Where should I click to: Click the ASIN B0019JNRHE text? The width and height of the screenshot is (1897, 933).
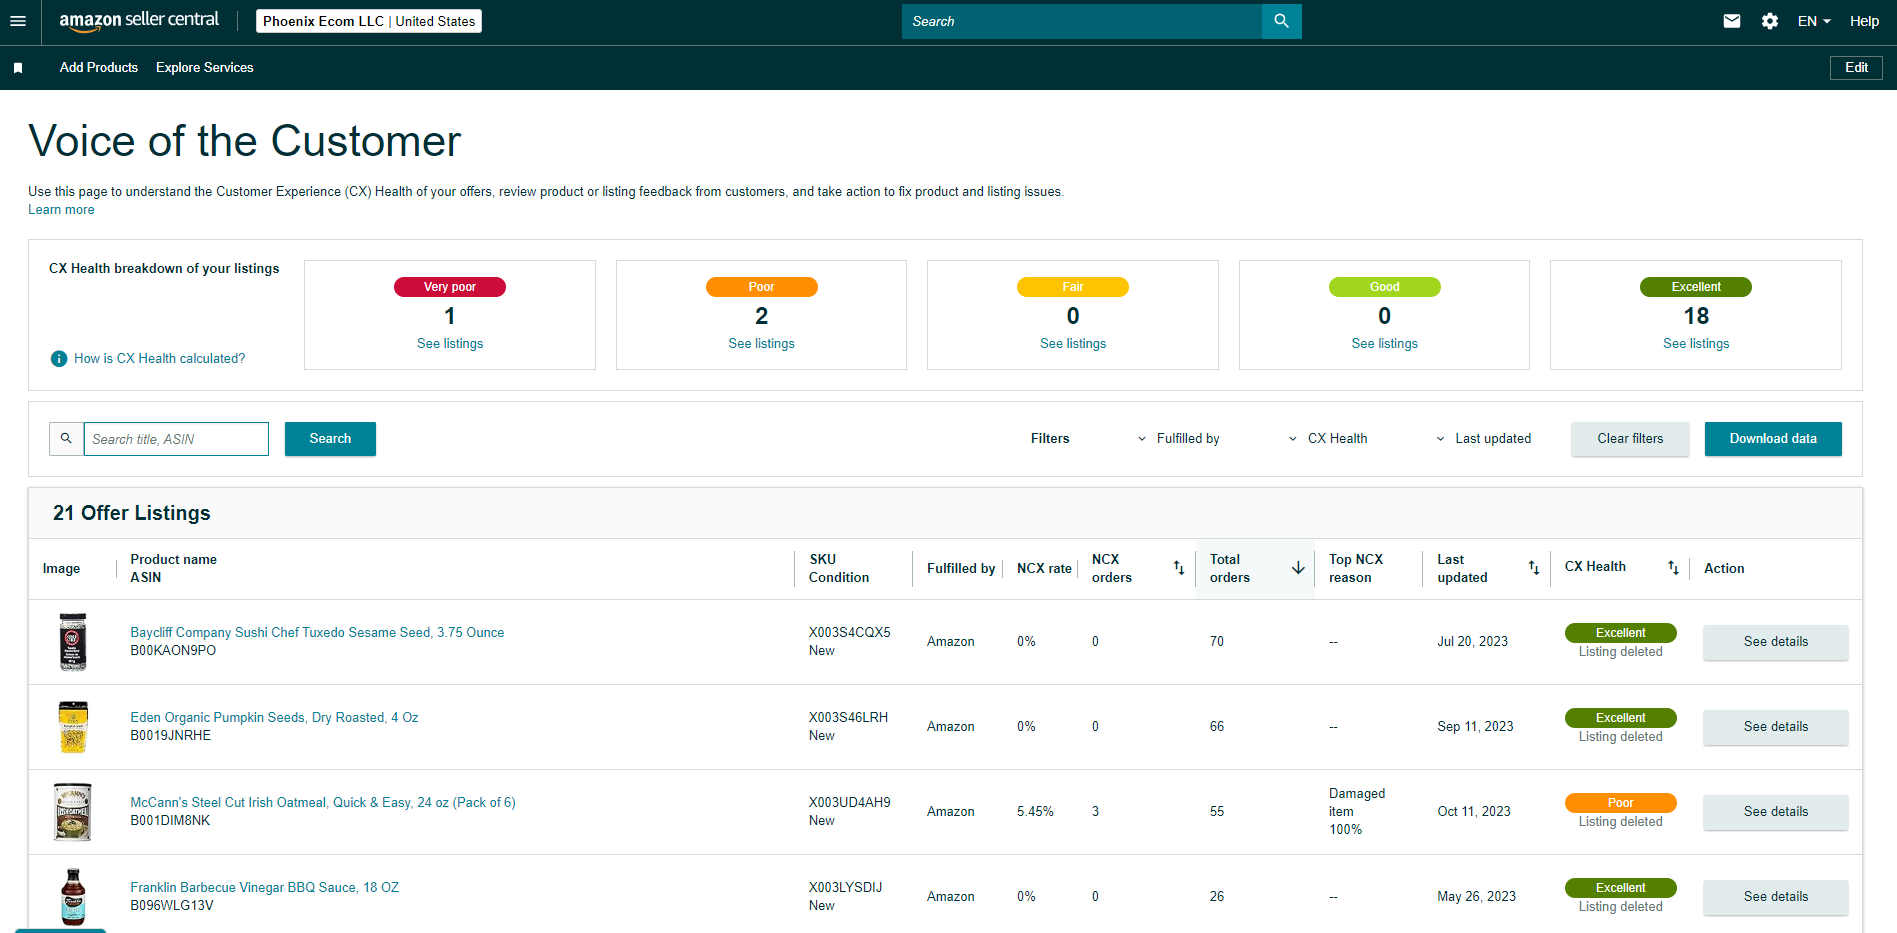(171, 736)
